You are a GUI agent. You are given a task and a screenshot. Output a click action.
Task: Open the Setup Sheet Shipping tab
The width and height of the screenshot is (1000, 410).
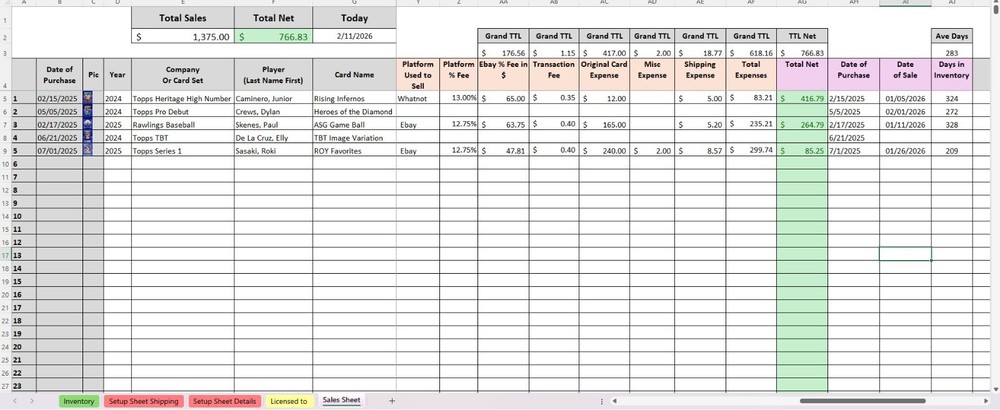[143, 401]
